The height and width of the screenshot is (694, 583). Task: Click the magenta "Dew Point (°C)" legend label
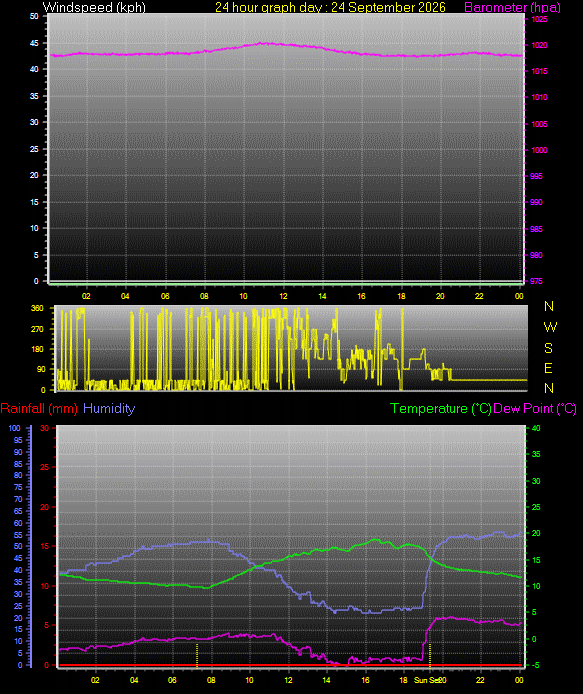pyautogui.click(x=535, y=409)
